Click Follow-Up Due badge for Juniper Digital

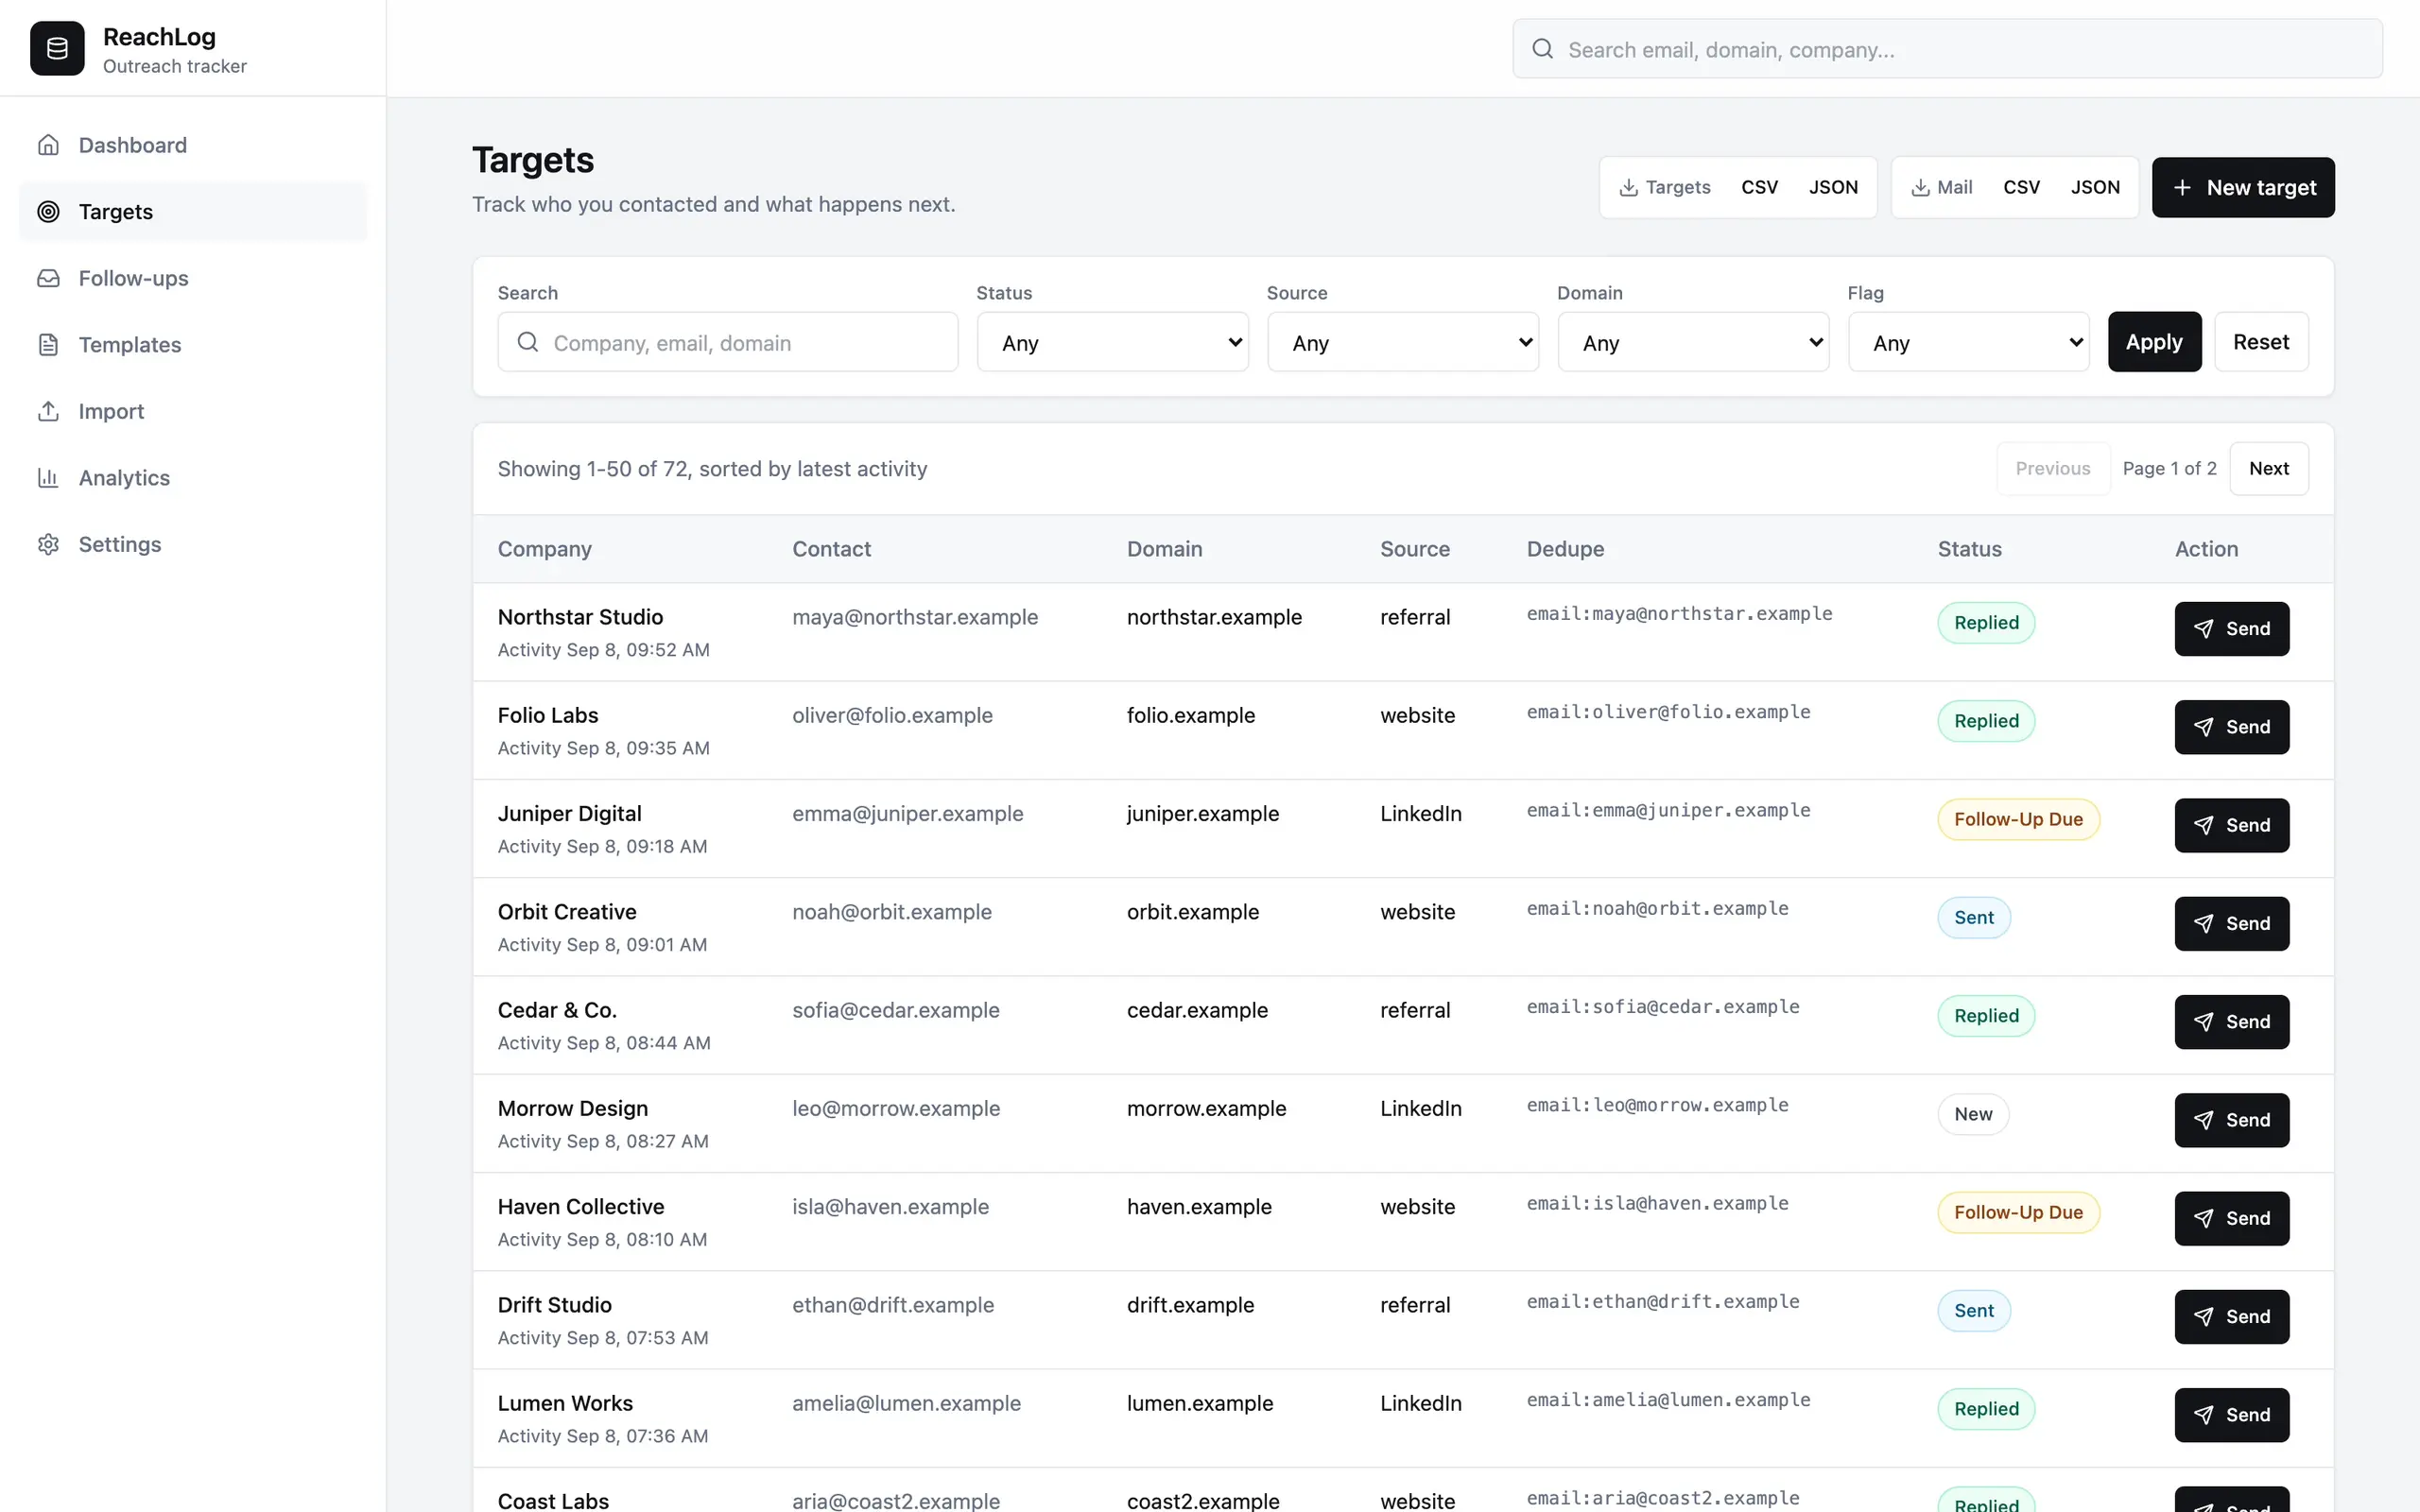click(2018, 819)
